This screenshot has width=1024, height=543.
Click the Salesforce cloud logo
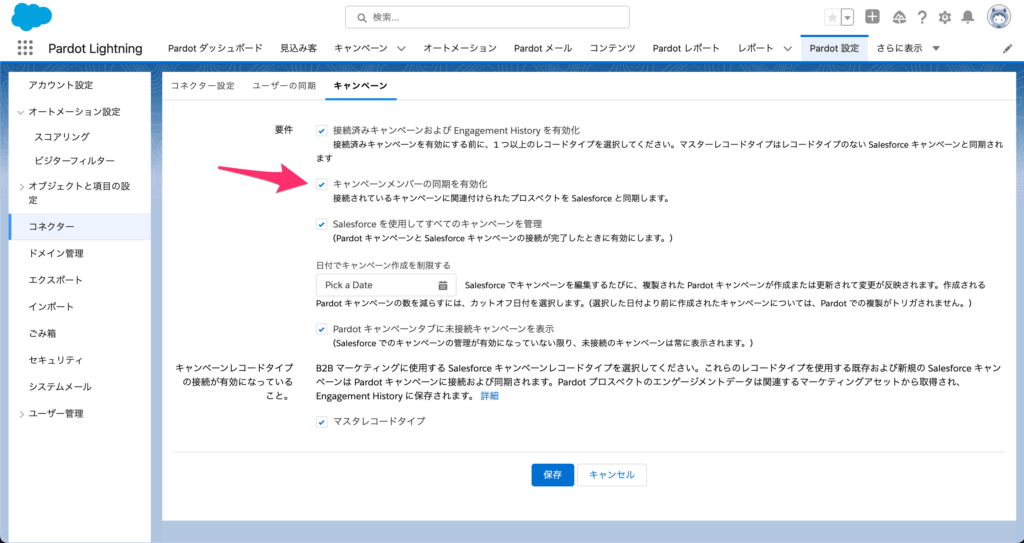click(x=31, y=18)
